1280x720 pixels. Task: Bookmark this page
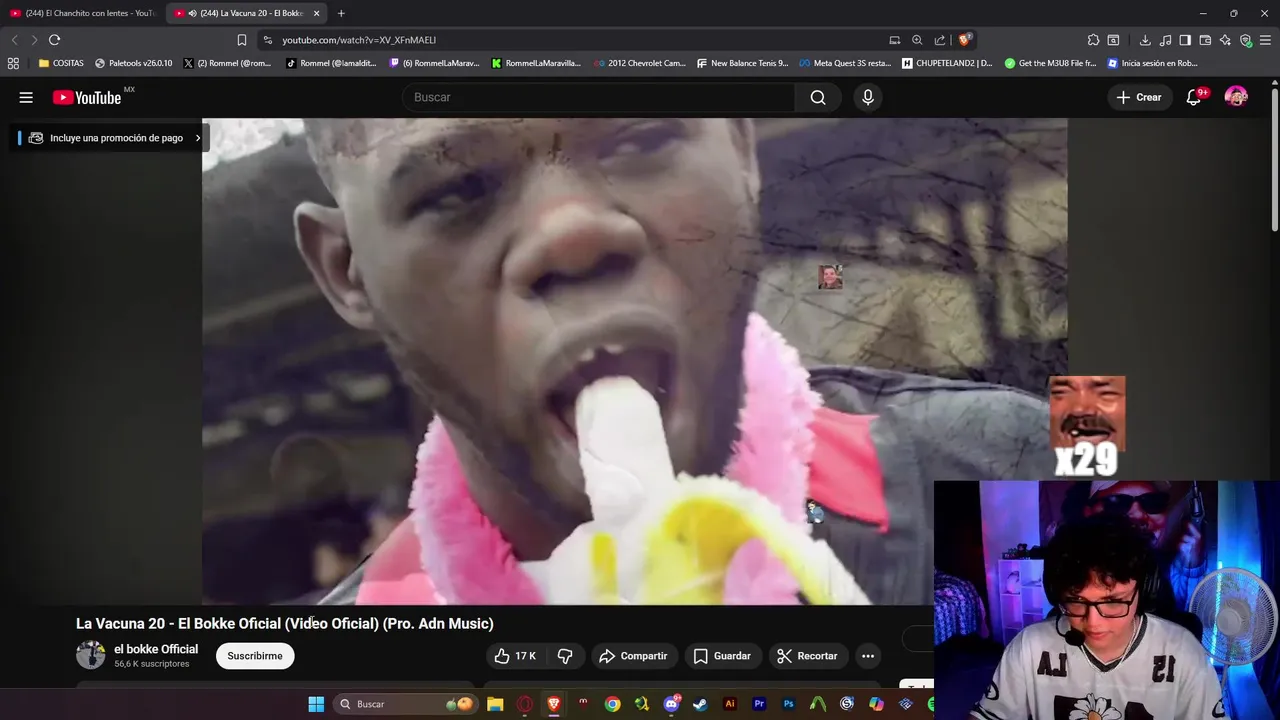tap(241, 40)
